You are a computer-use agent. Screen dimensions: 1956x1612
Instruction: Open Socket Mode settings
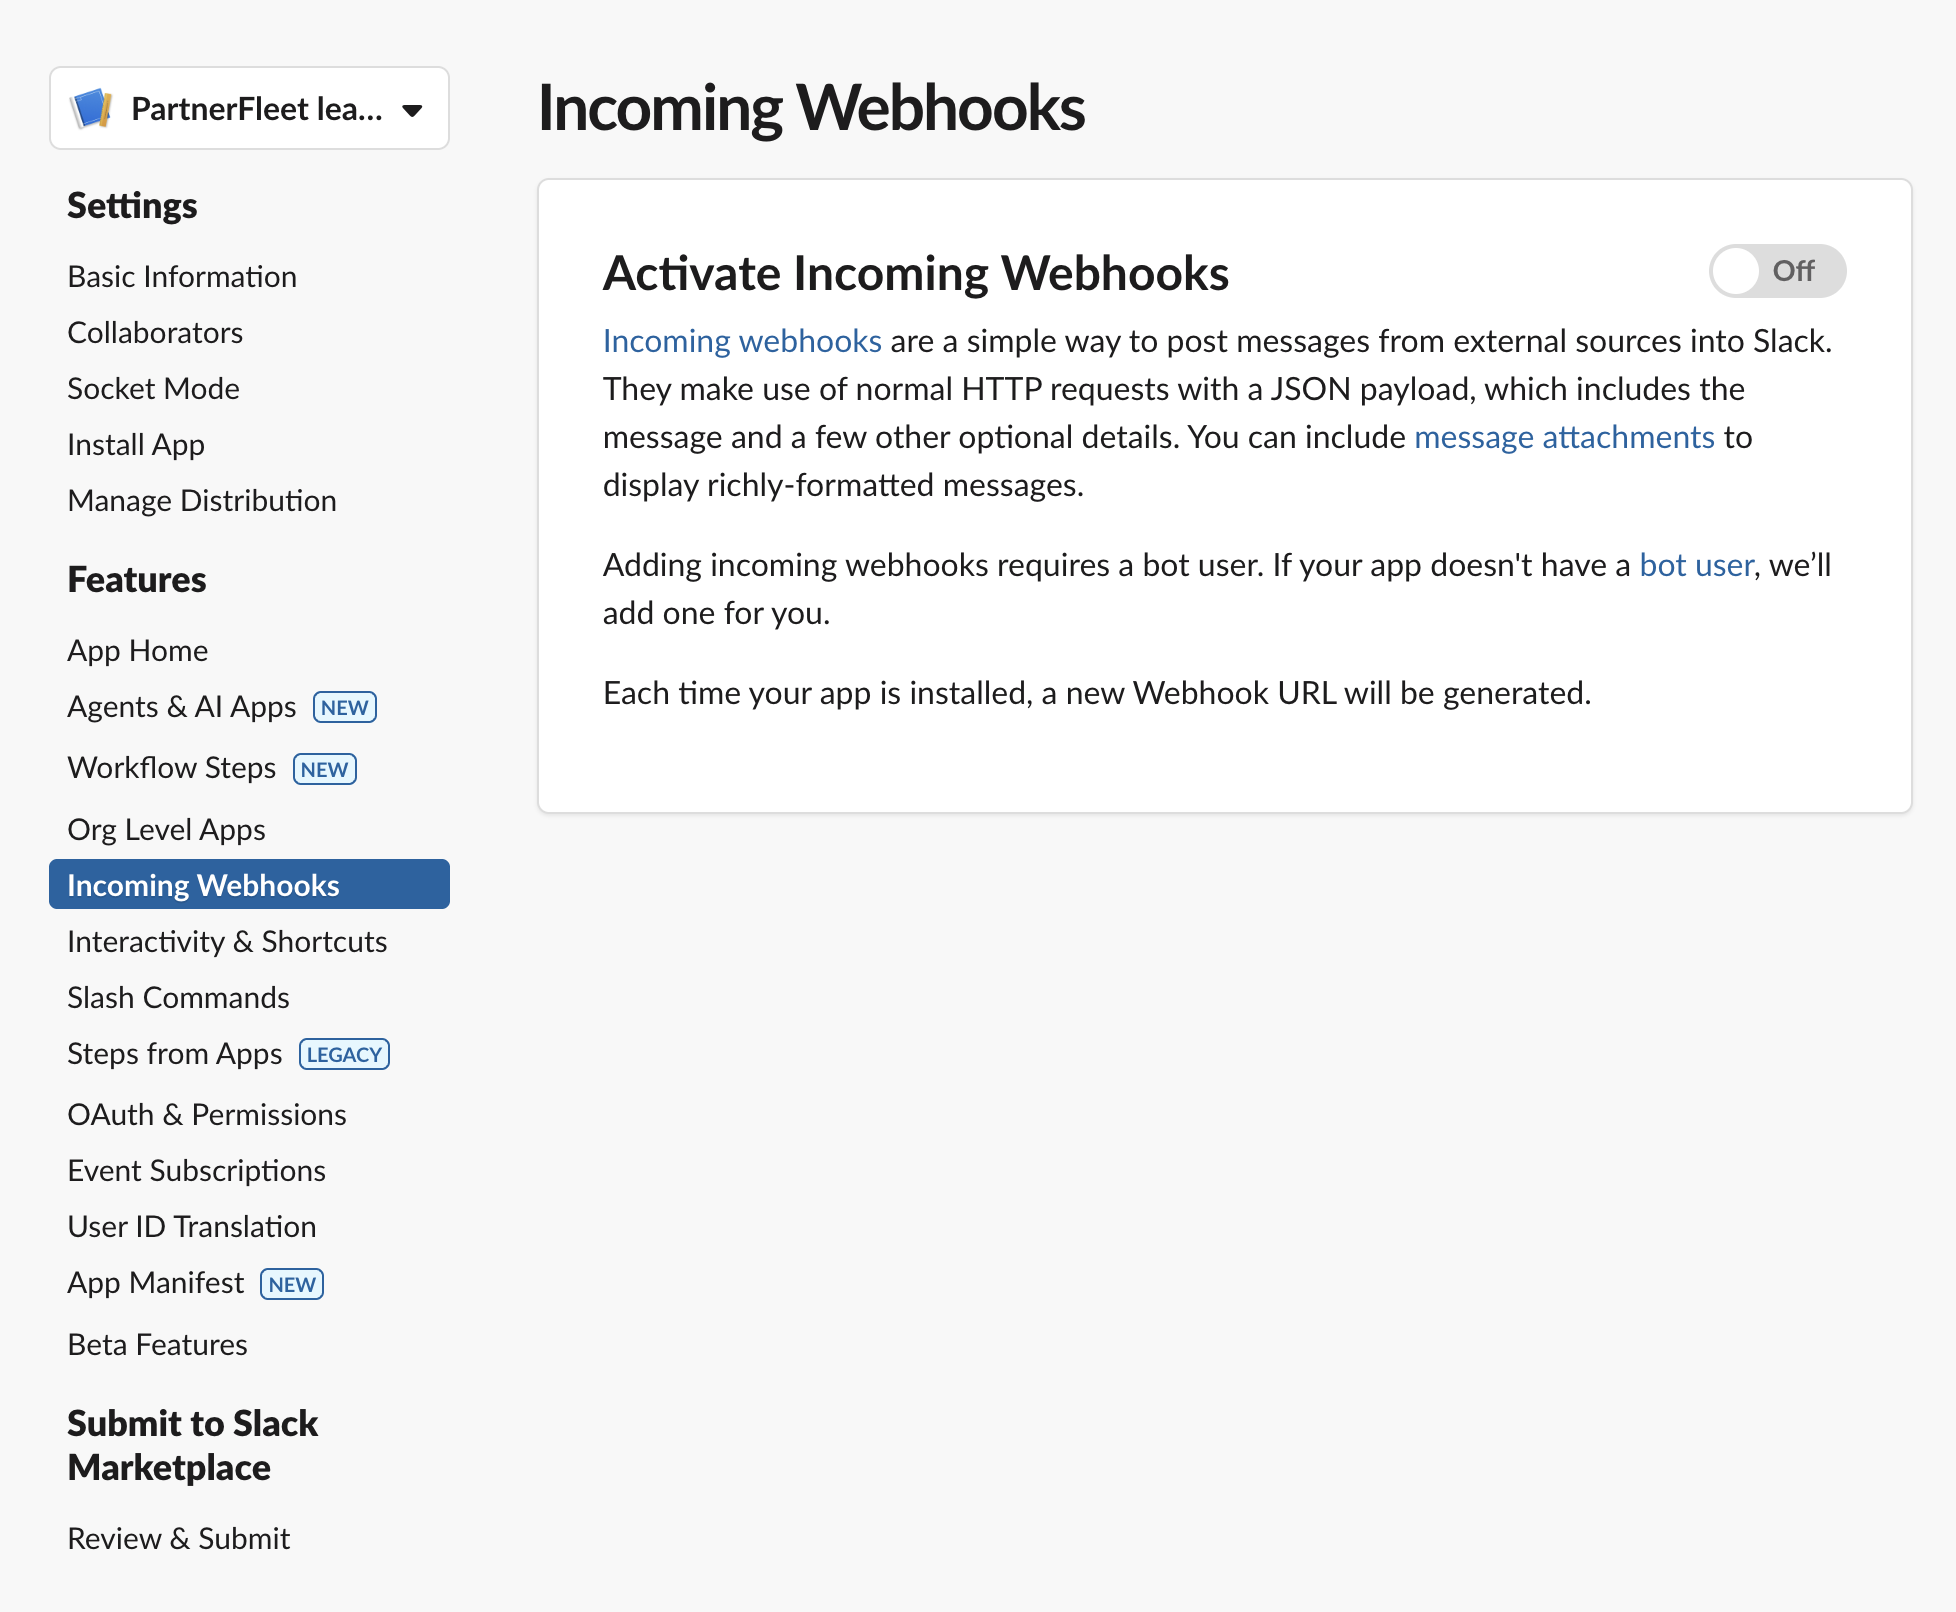click(153, 388)
